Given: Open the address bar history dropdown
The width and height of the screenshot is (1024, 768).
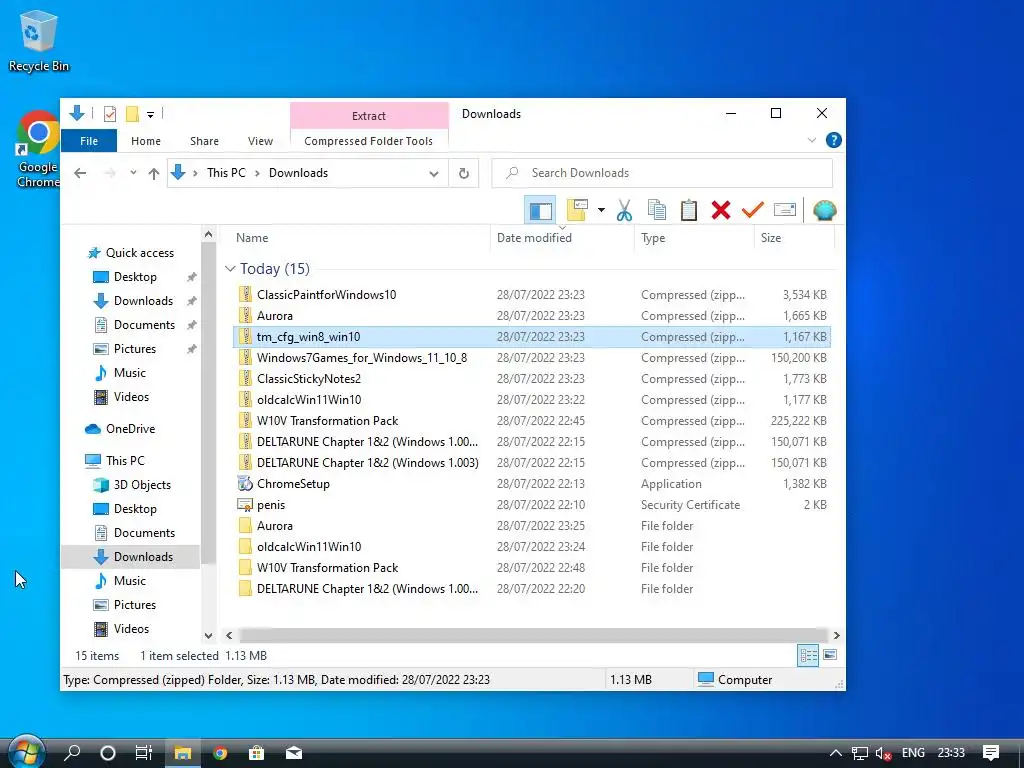Looking at the screenshot, I should (x=434, y=173).
